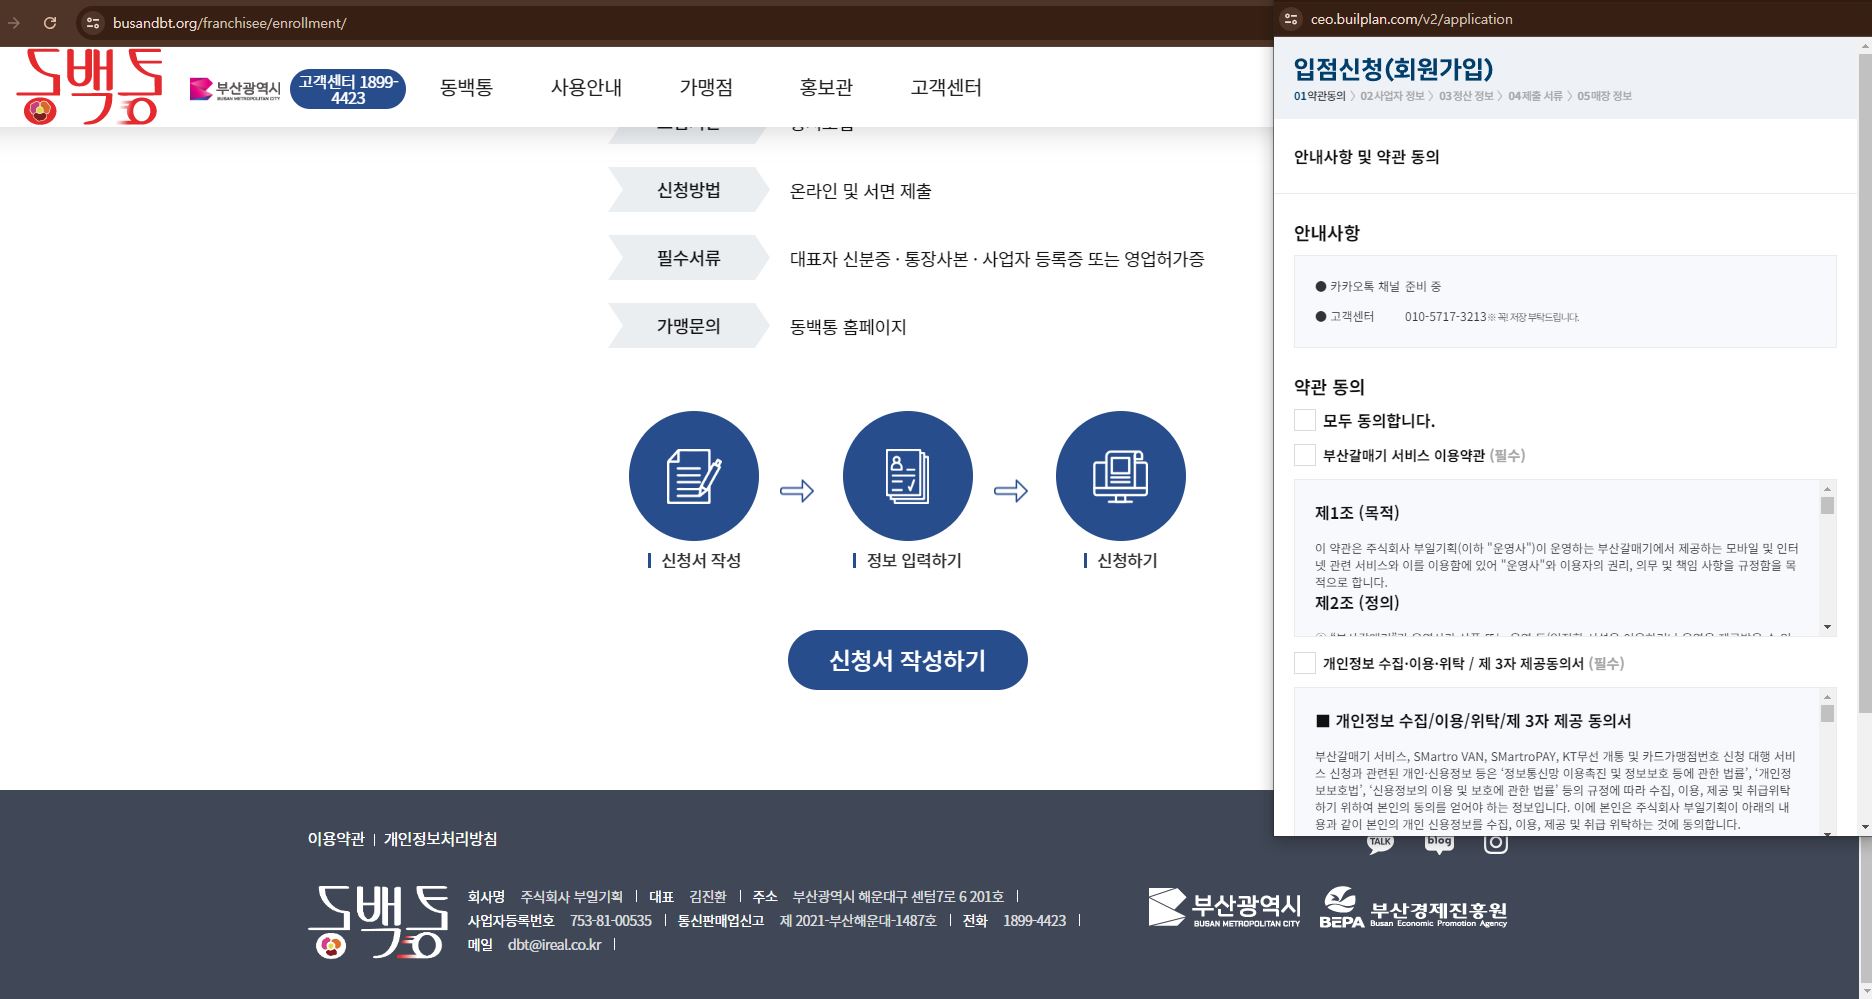
Task: Open the 개인정보처리방침 footer link
Action: pyautogui.click(x=440, y=839)
